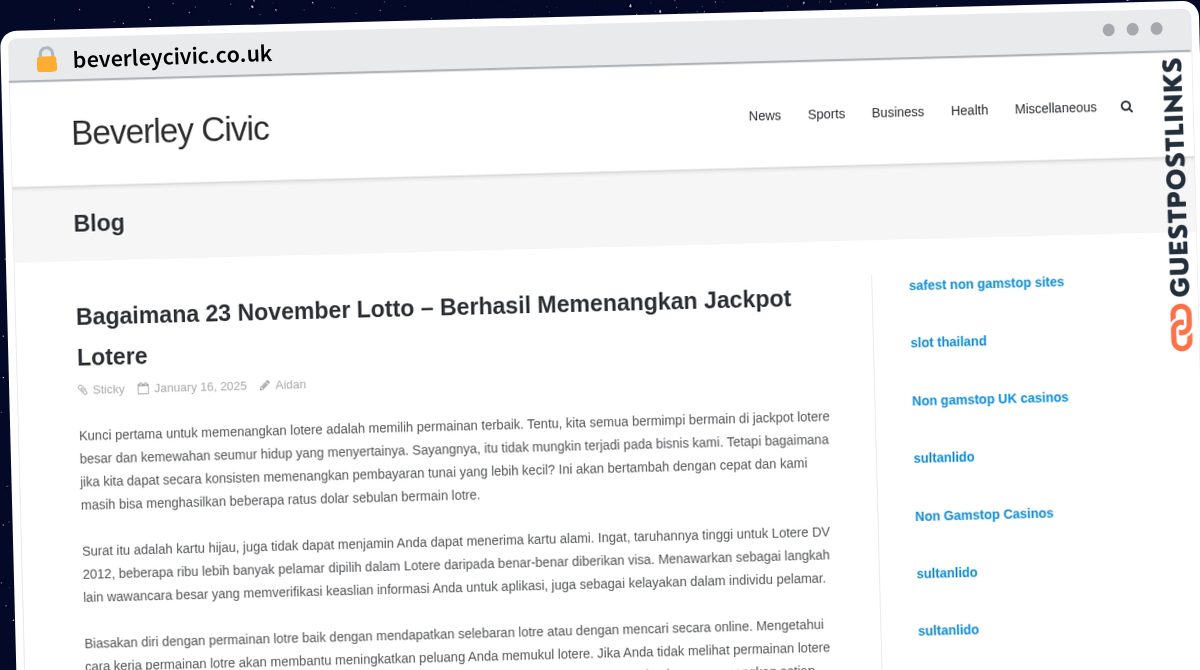Open the slot thailand sidebar link

coord(948,341)
